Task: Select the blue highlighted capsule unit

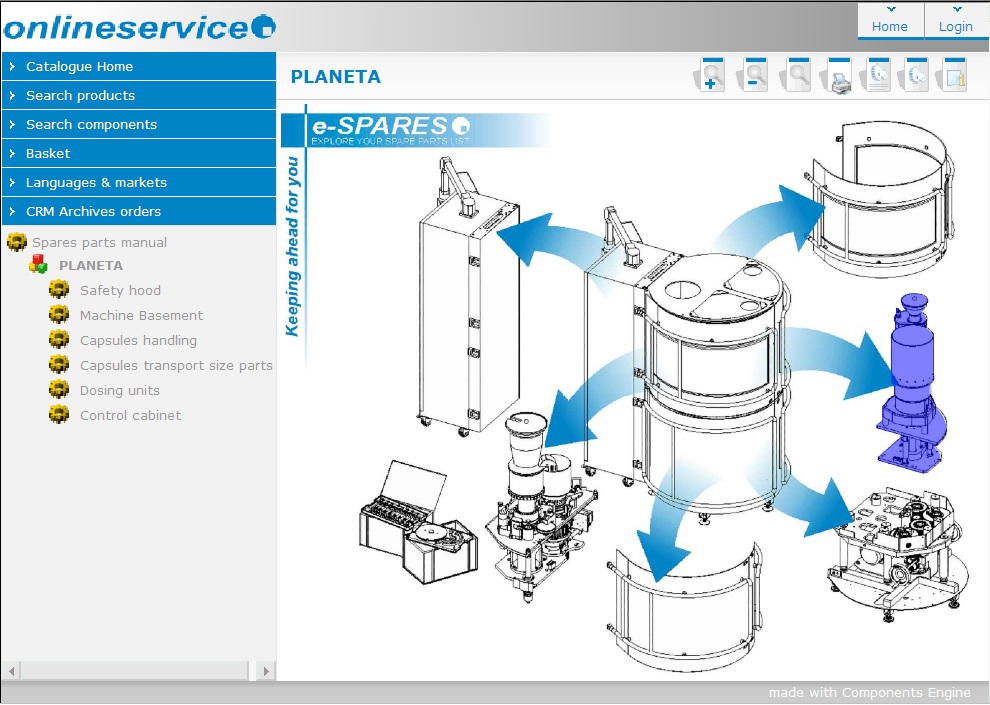Action: point(911,382)
